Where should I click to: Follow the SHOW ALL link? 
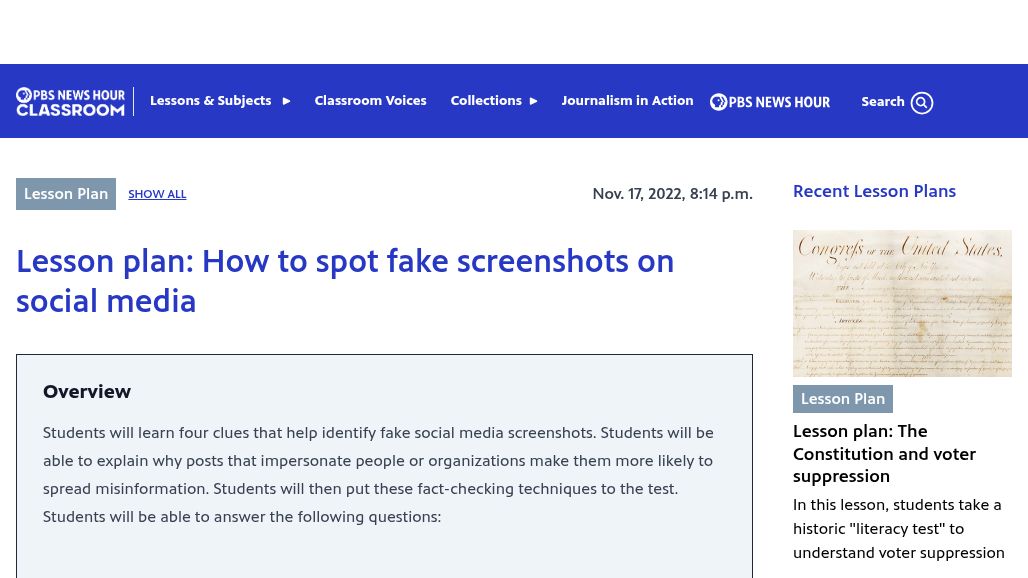pyautogui.click(x=157, y=194)
